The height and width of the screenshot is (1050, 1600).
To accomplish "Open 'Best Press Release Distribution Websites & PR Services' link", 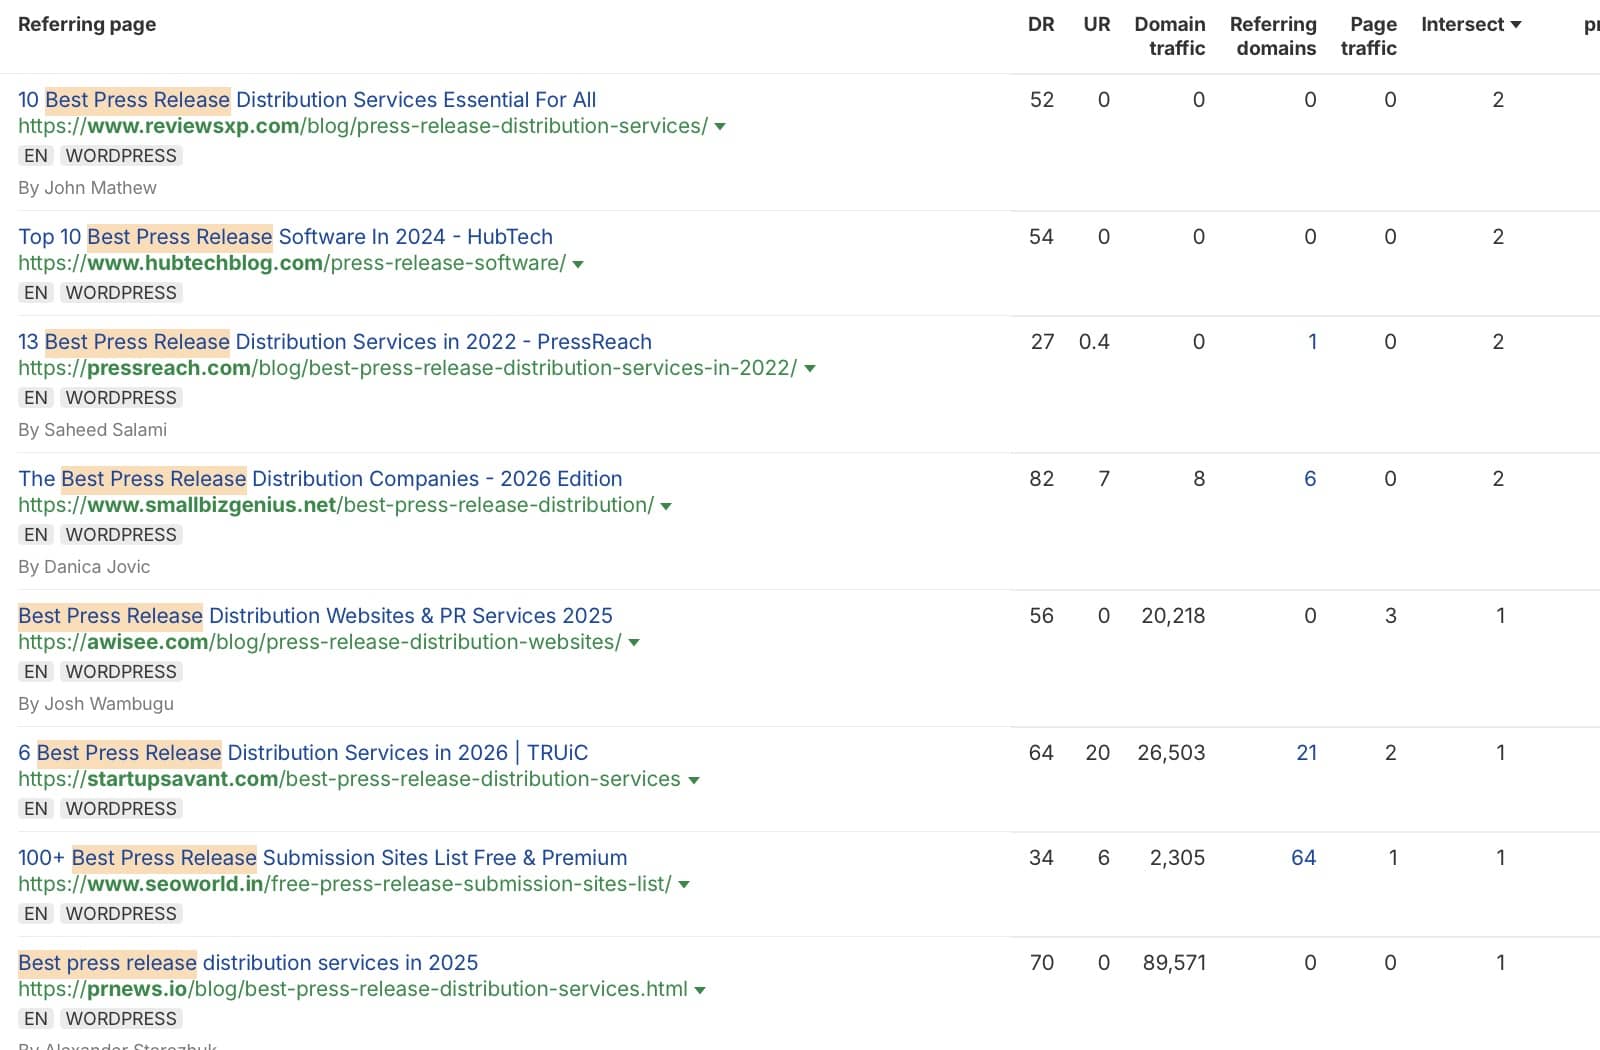I will click(315, 616).
